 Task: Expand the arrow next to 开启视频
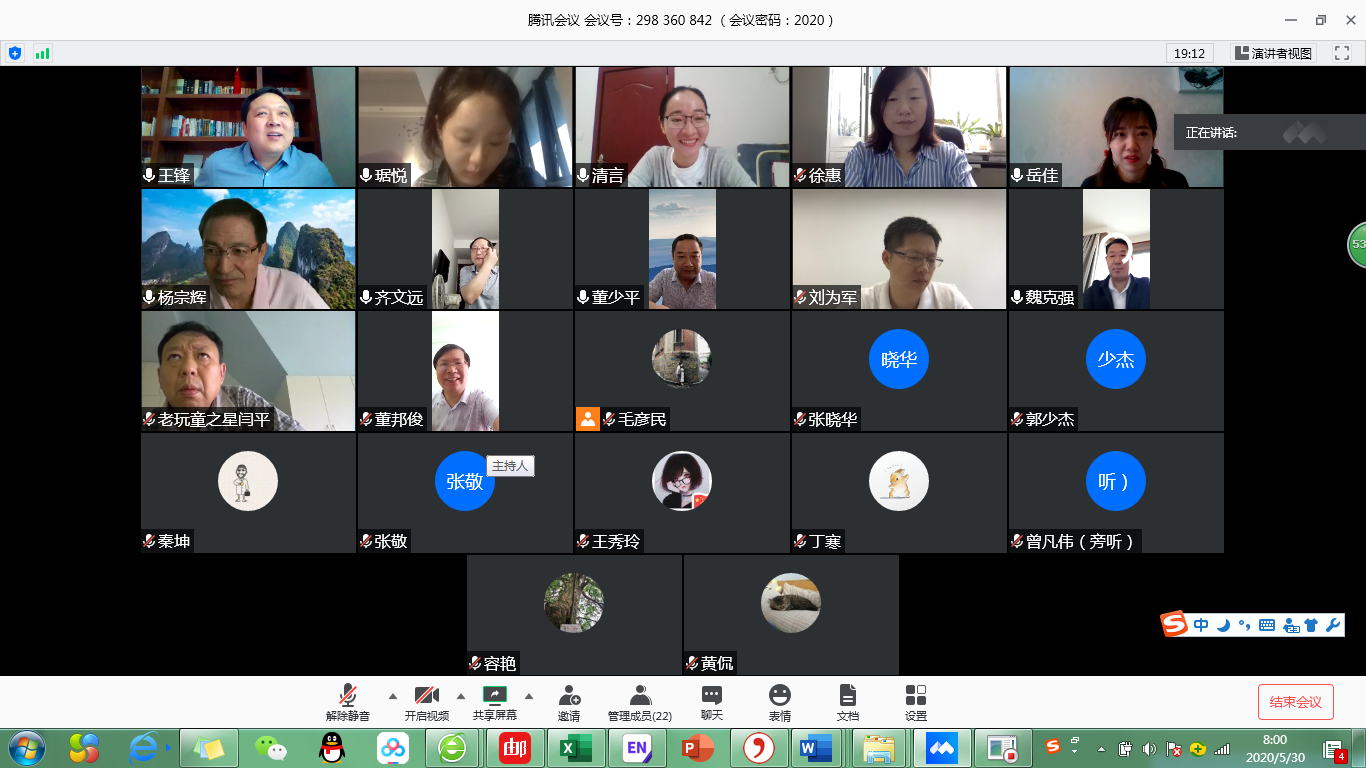[x=461, y=696]
